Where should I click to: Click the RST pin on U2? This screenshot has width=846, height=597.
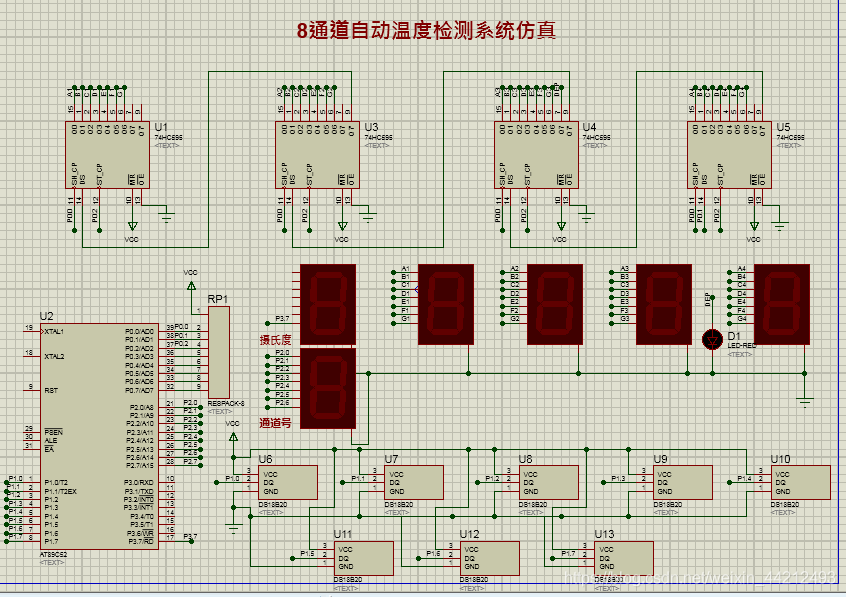[x=51, y=390]
